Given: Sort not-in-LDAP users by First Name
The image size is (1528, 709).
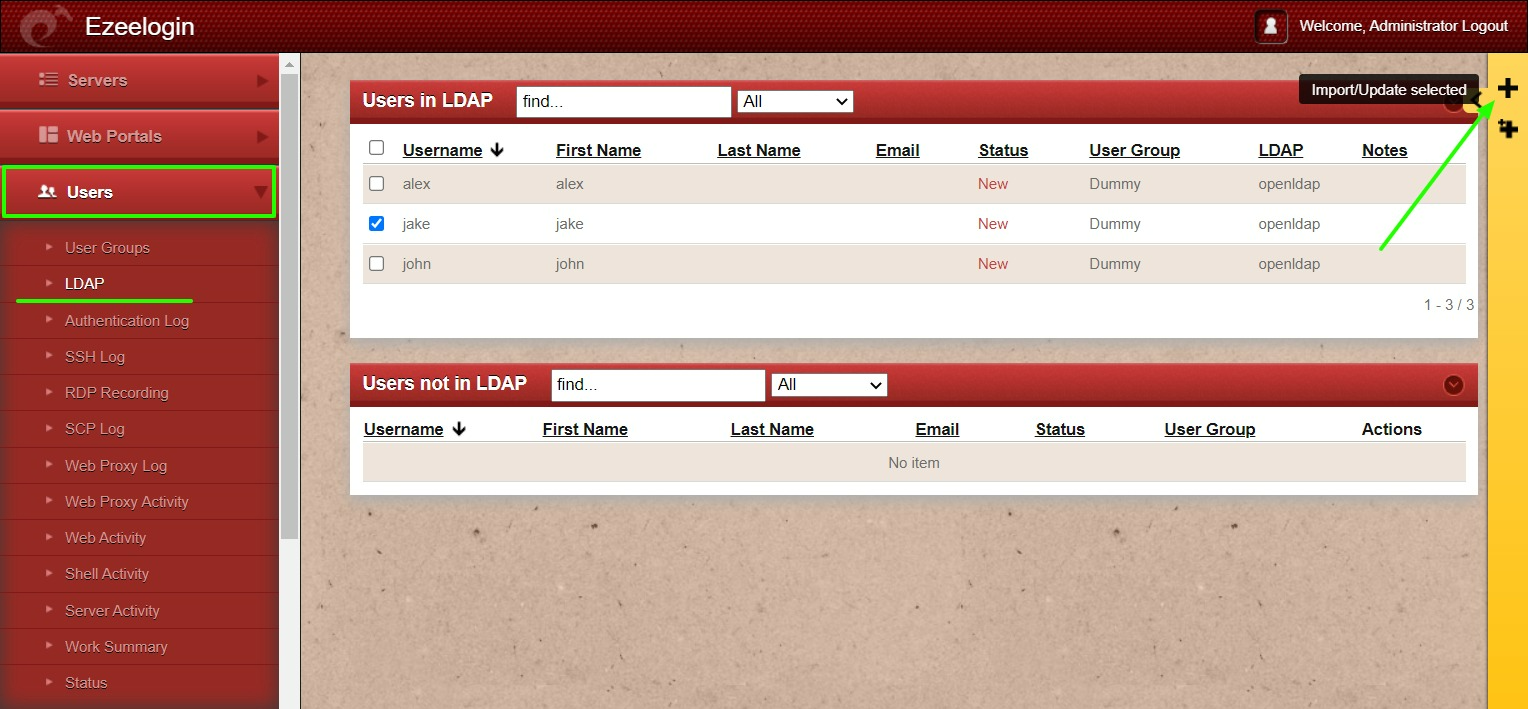Looking at the screenshot, I should 585,429.
